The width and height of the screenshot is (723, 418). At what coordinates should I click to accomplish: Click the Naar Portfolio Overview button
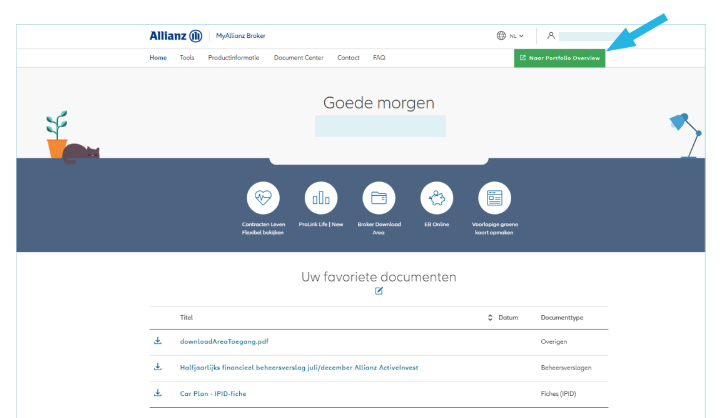pos(559,58)
